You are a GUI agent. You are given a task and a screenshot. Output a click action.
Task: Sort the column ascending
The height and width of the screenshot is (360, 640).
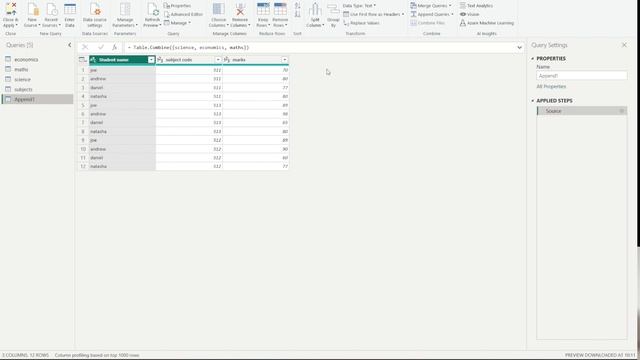tap(298, 6)
